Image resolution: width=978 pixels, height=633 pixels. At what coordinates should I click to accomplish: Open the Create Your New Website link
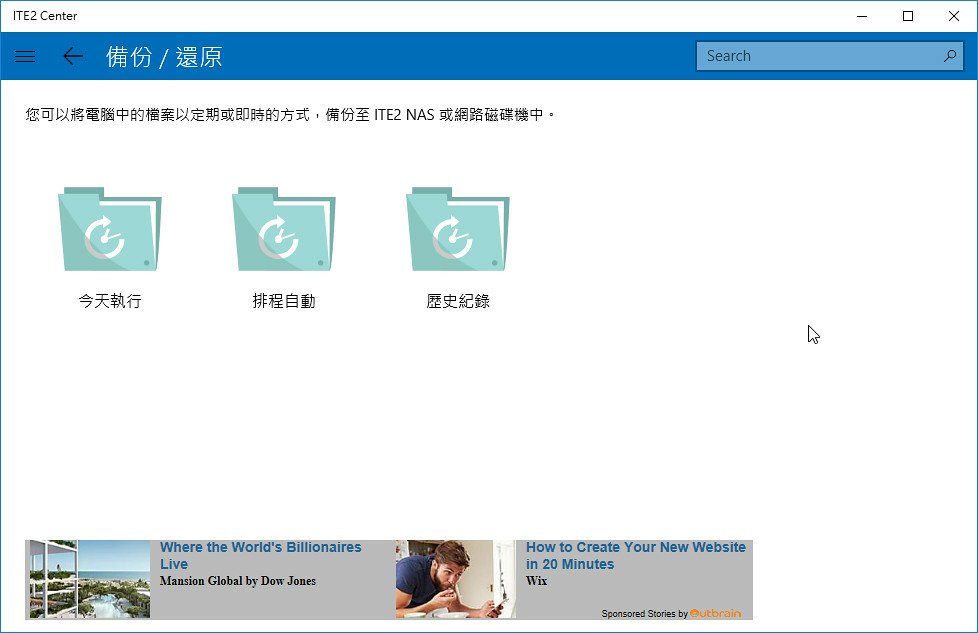point(636,555)
